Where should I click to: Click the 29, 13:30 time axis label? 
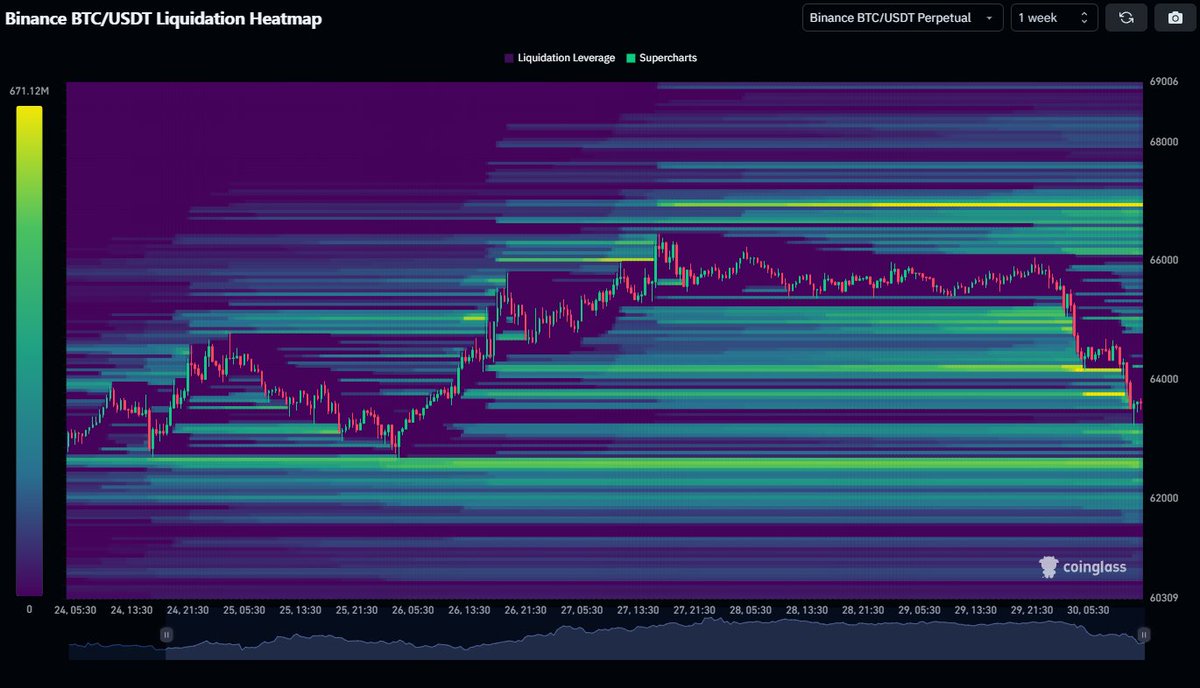tap(974, 609)
